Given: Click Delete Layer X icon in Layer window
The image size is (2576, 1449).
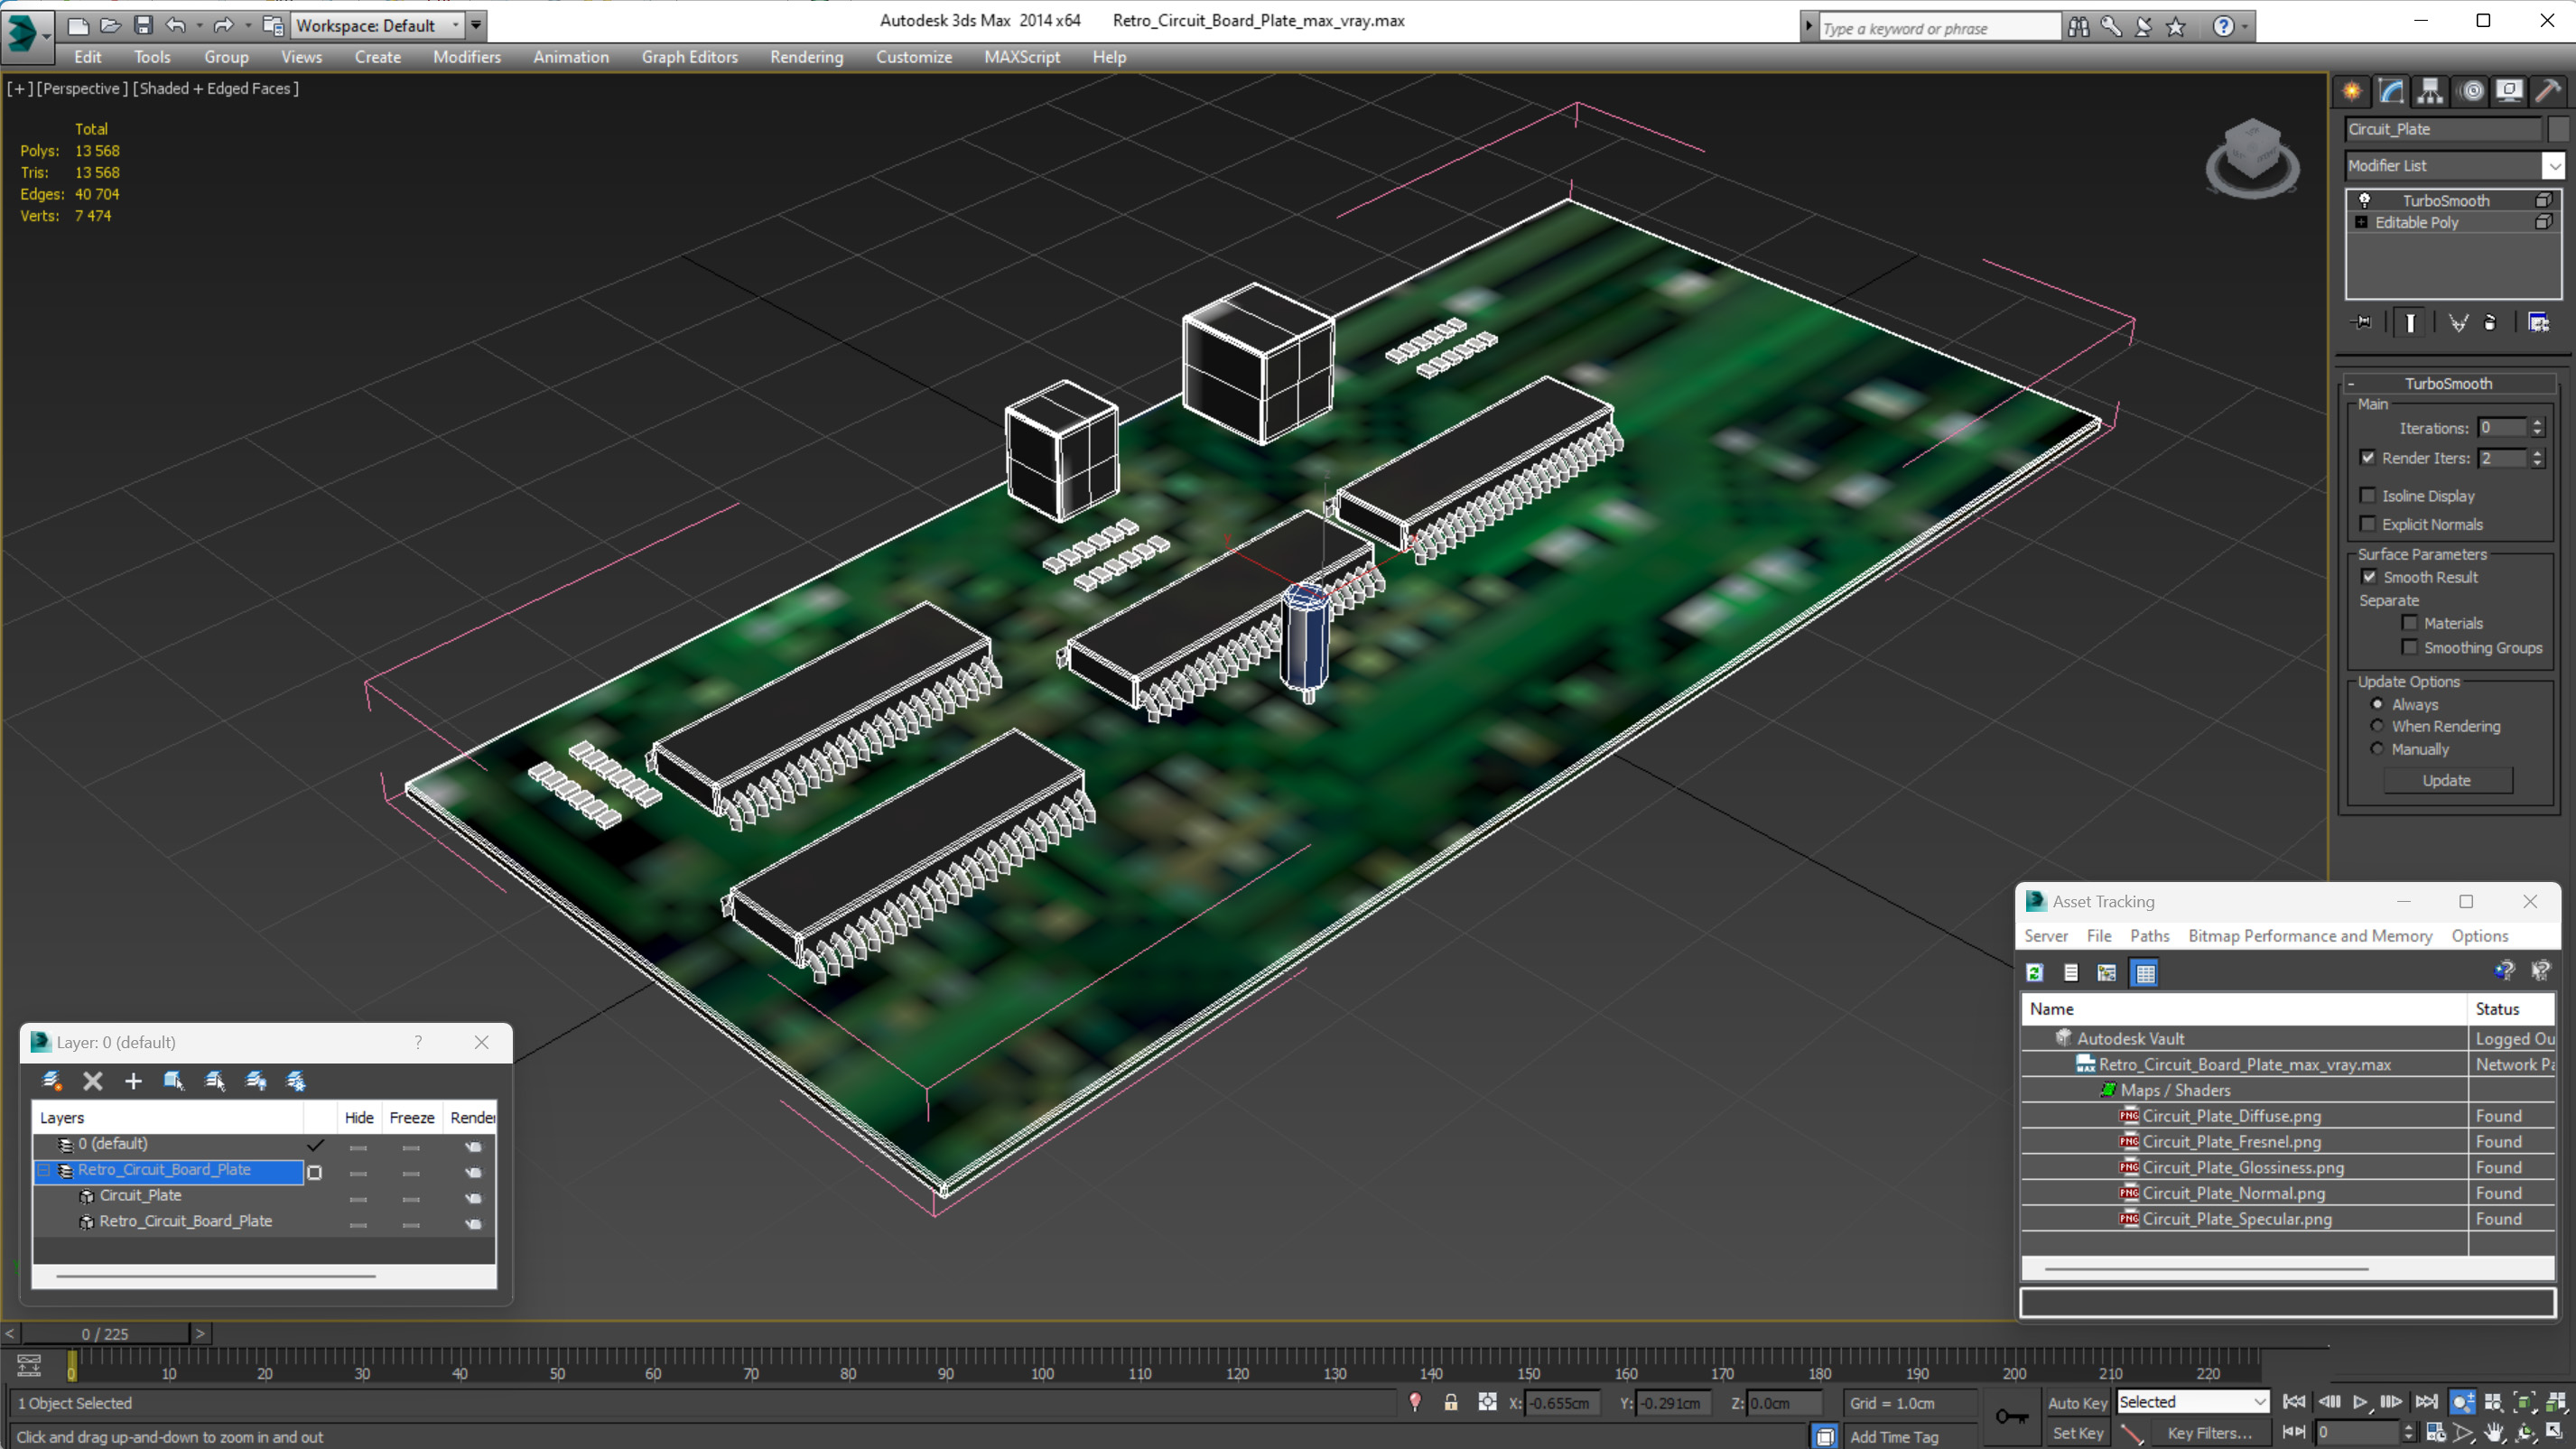Looking at the screenshot, I should pyautogui.click(x=93, y=1080).
